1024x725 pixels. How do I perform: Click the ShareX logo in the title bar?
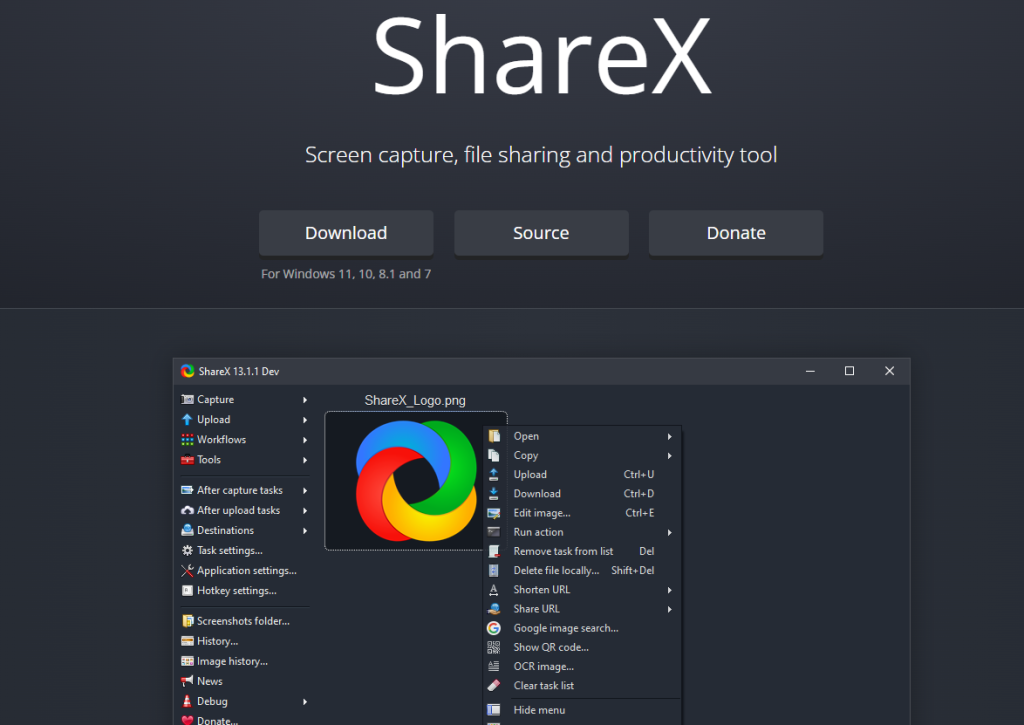tap(187, 371)
